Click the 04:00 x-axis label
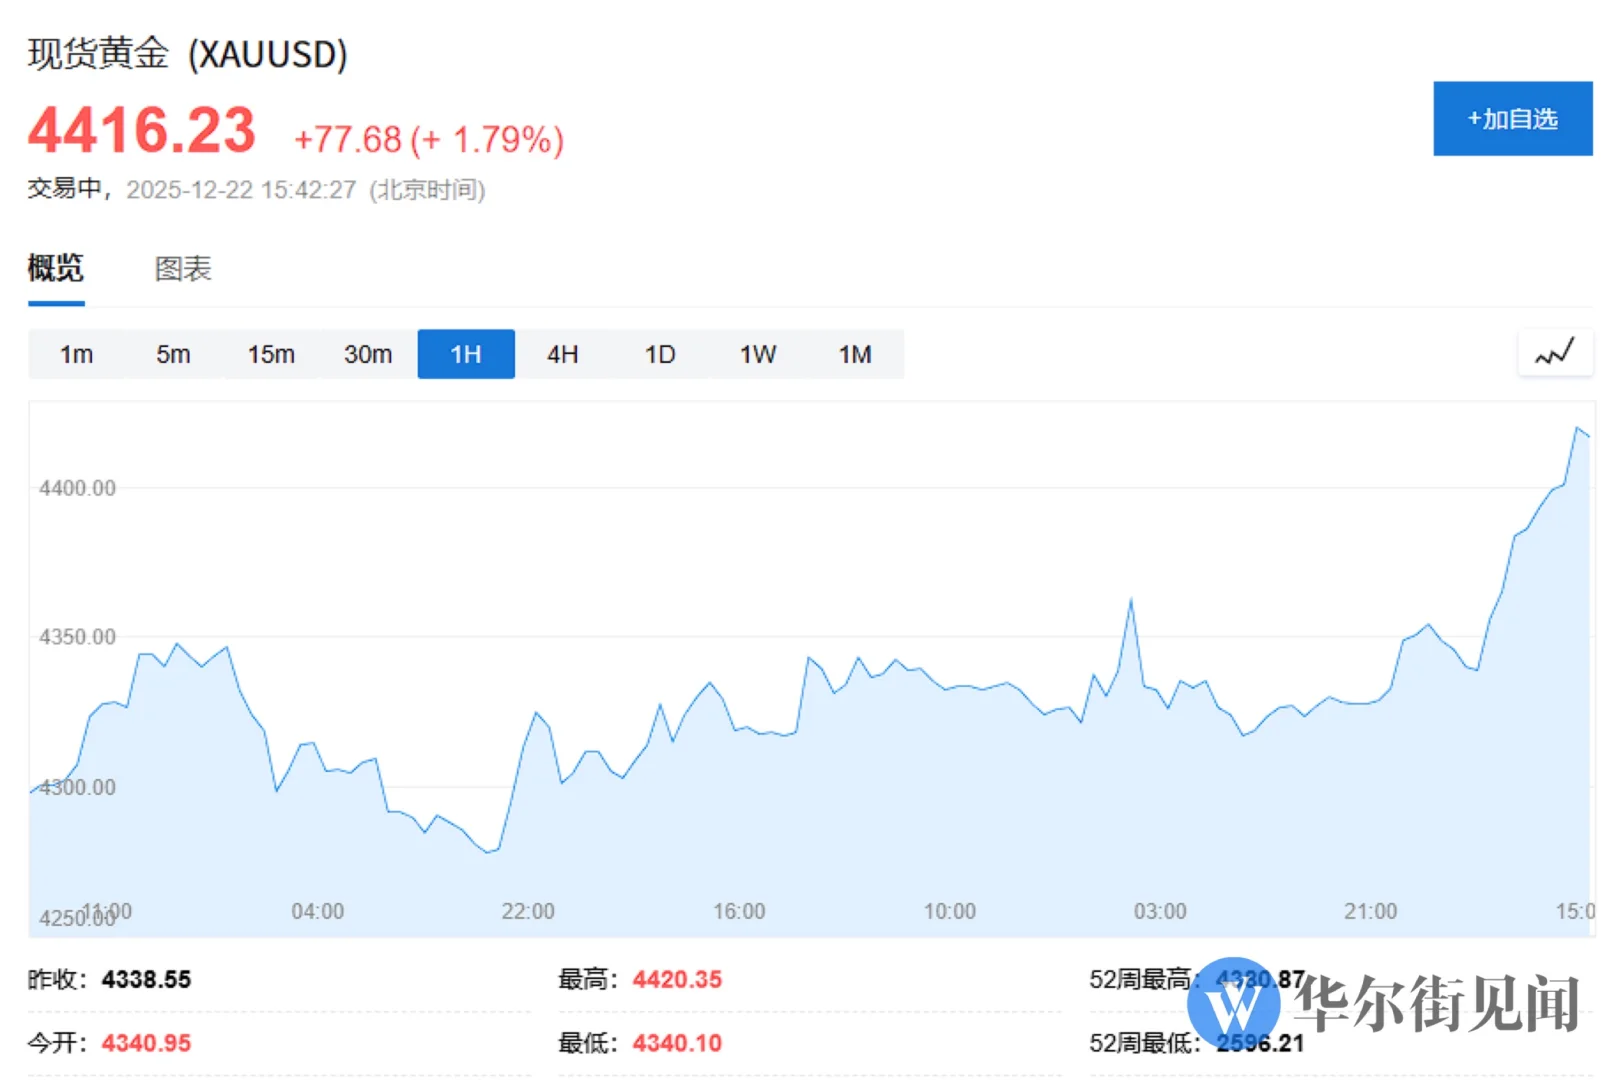Image resolution: width=1609 pixels, height=1080 pixels. [318, 911]
